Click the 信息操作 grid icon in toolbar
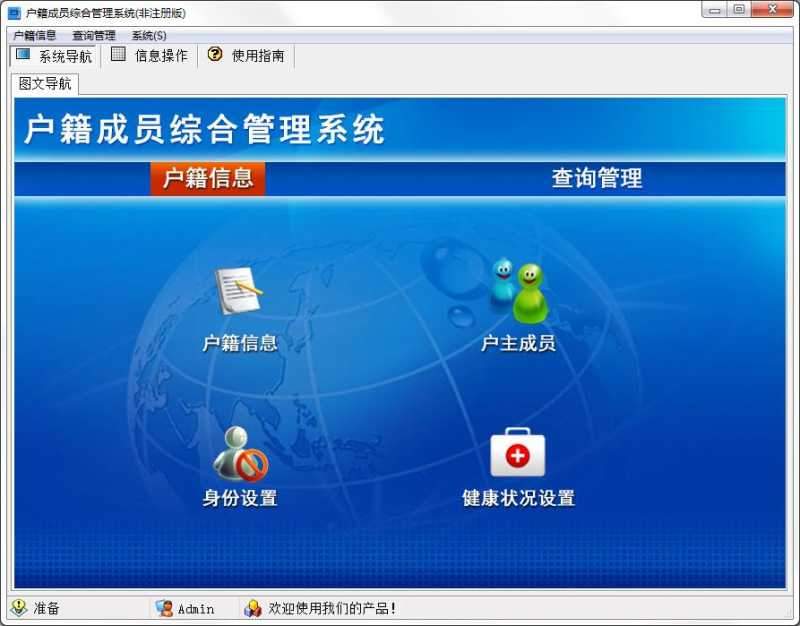The image size is (800, 626). (117, 55)
